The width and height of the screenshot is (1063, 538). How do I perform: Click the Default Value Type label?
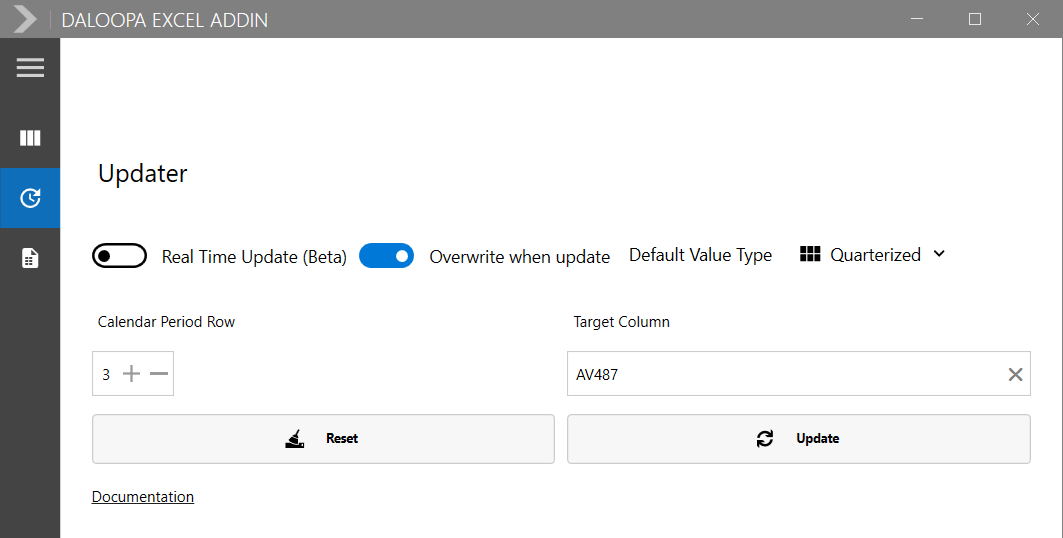click(x=700, y=255)
